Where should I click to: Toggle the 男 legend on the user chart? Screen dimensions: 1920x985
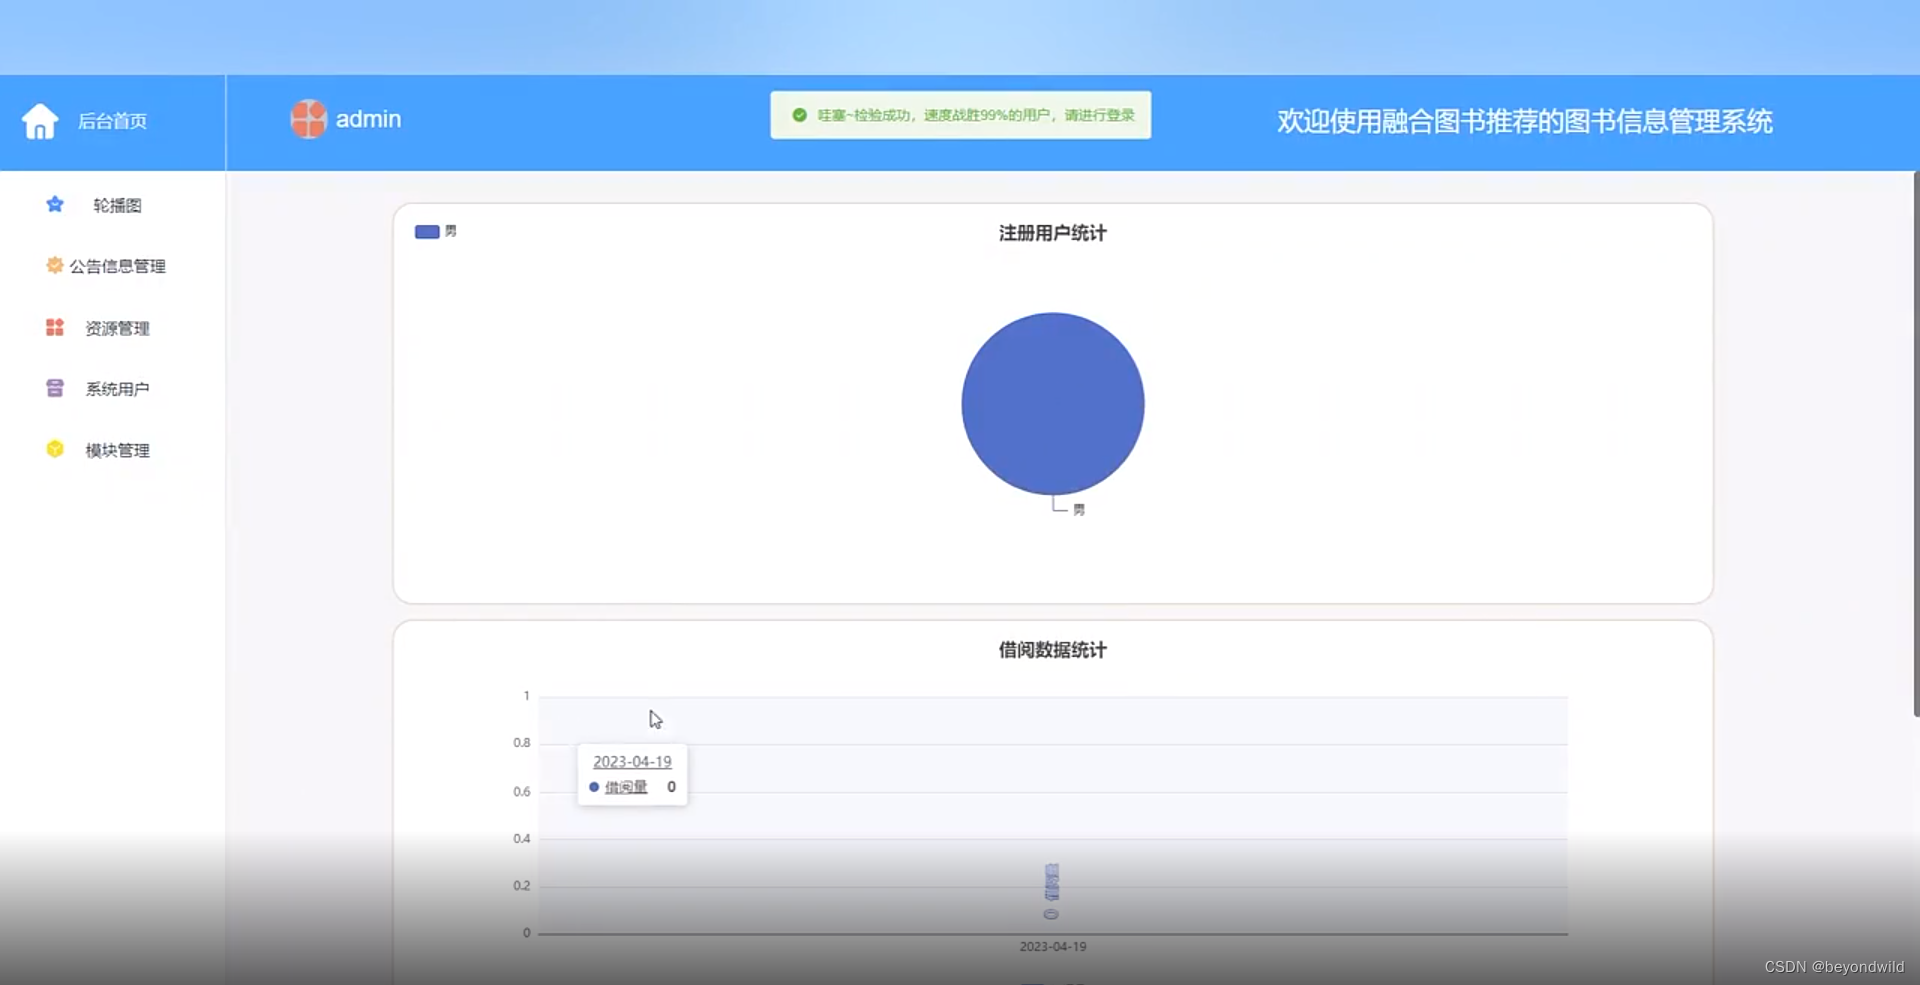pyautogui.click(x=436, y=231)
